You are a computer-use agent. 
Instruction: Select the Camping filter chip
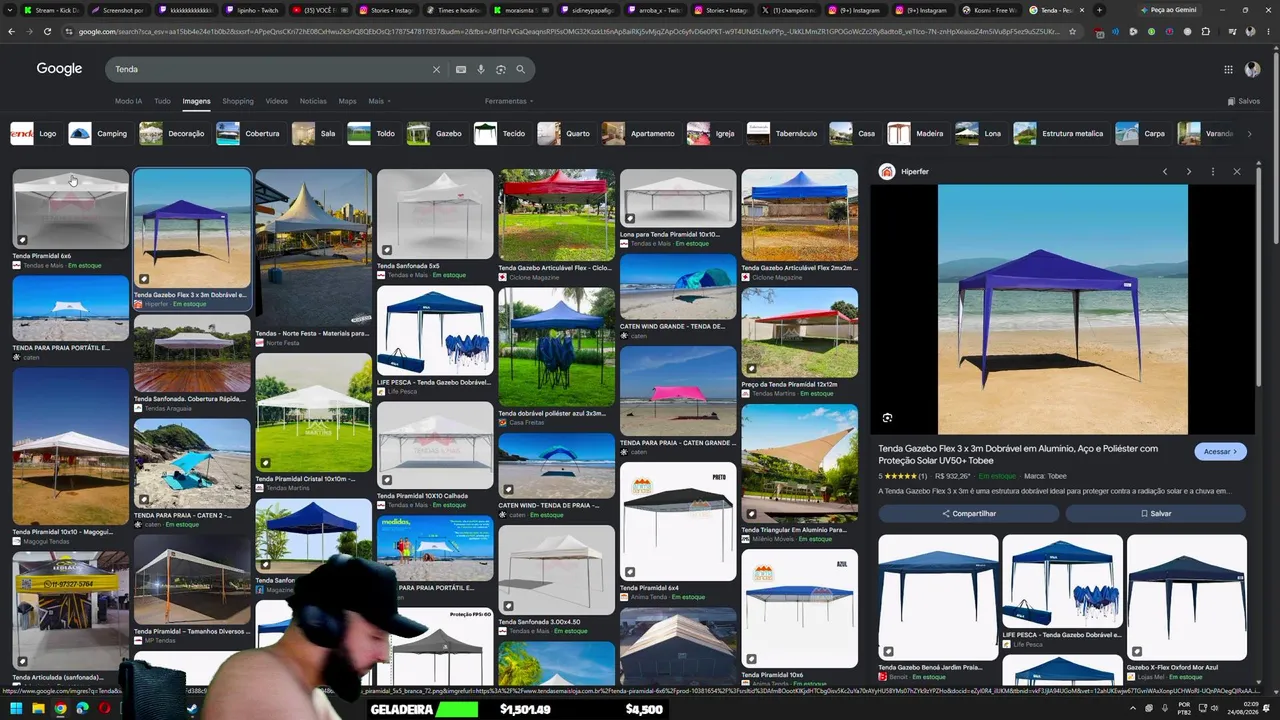point(99,133)
